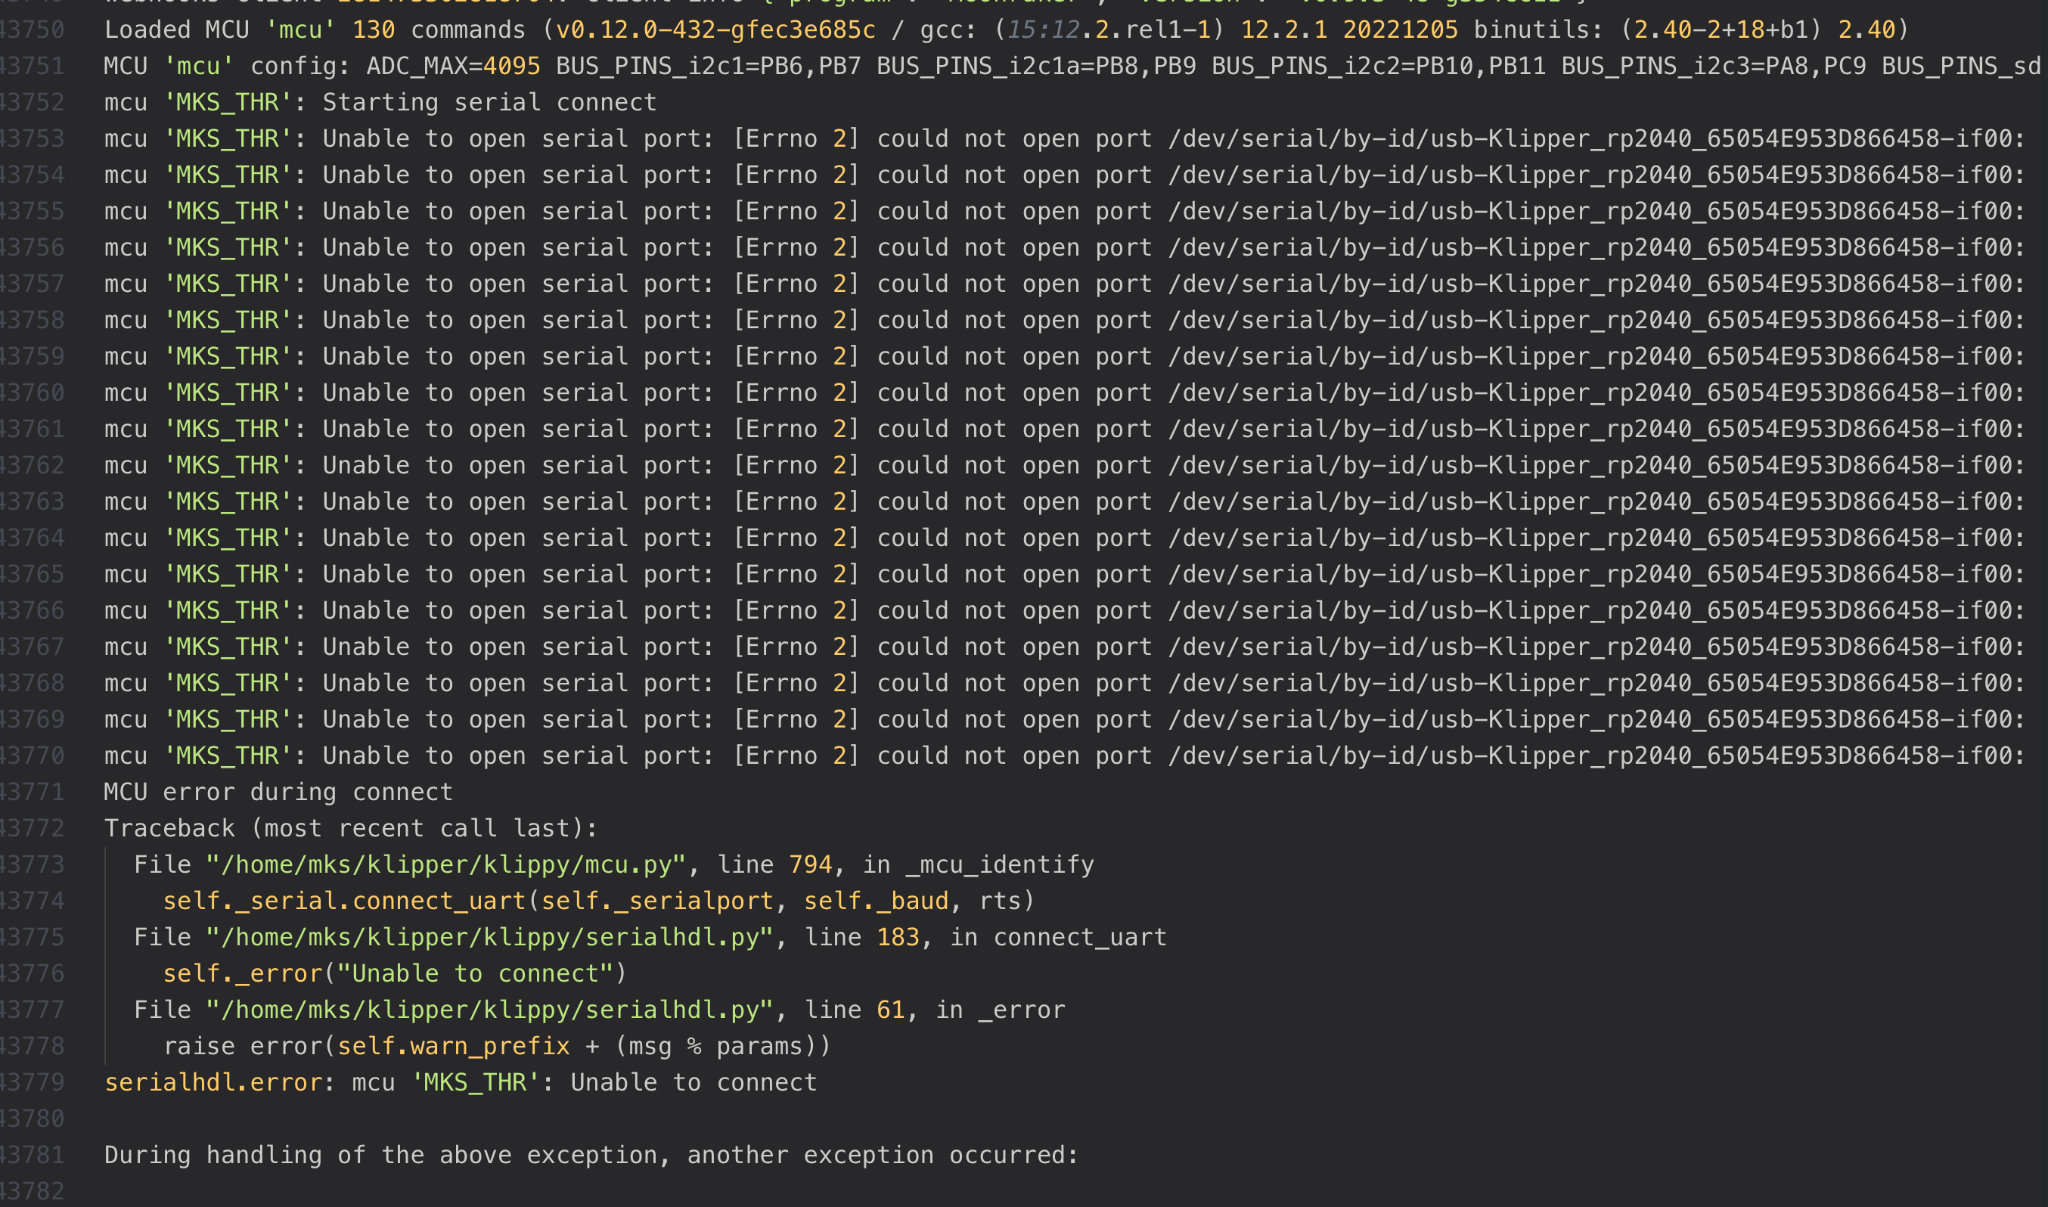Click line number 43752 in gutter
2048x1207 pixels.
point(32,102)
